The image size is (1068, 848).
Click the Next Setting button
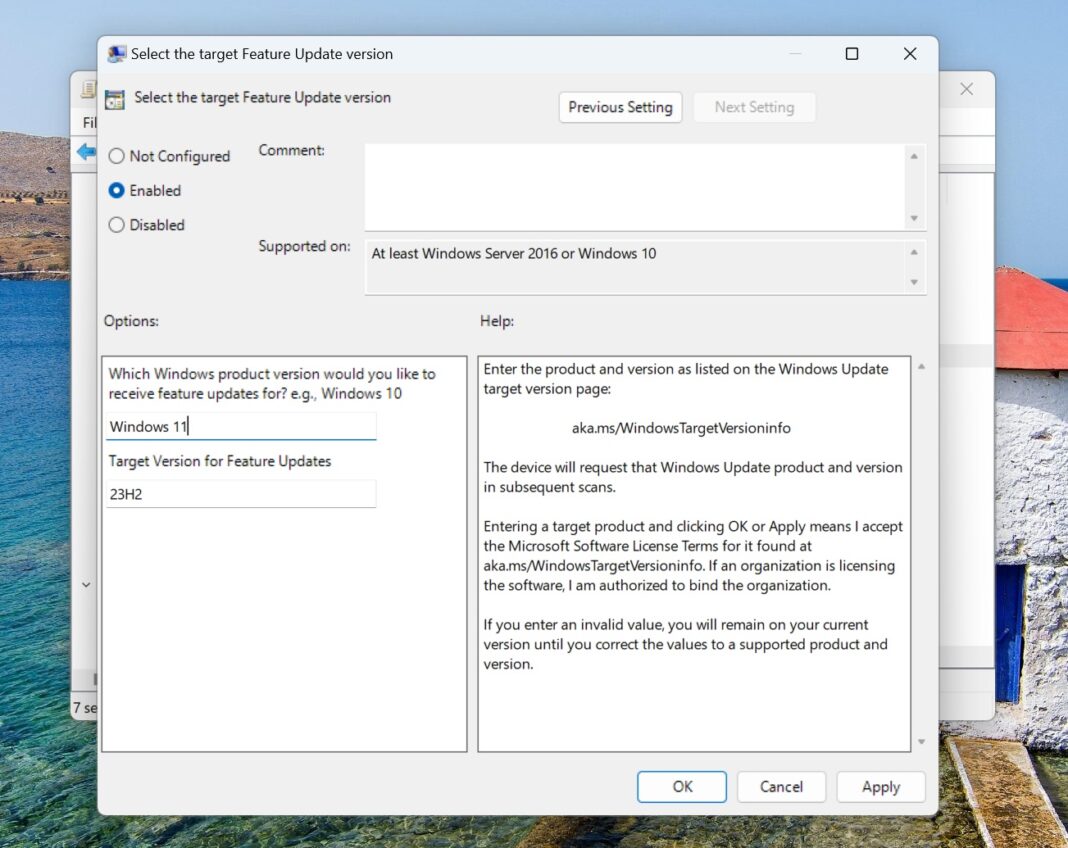754,107
